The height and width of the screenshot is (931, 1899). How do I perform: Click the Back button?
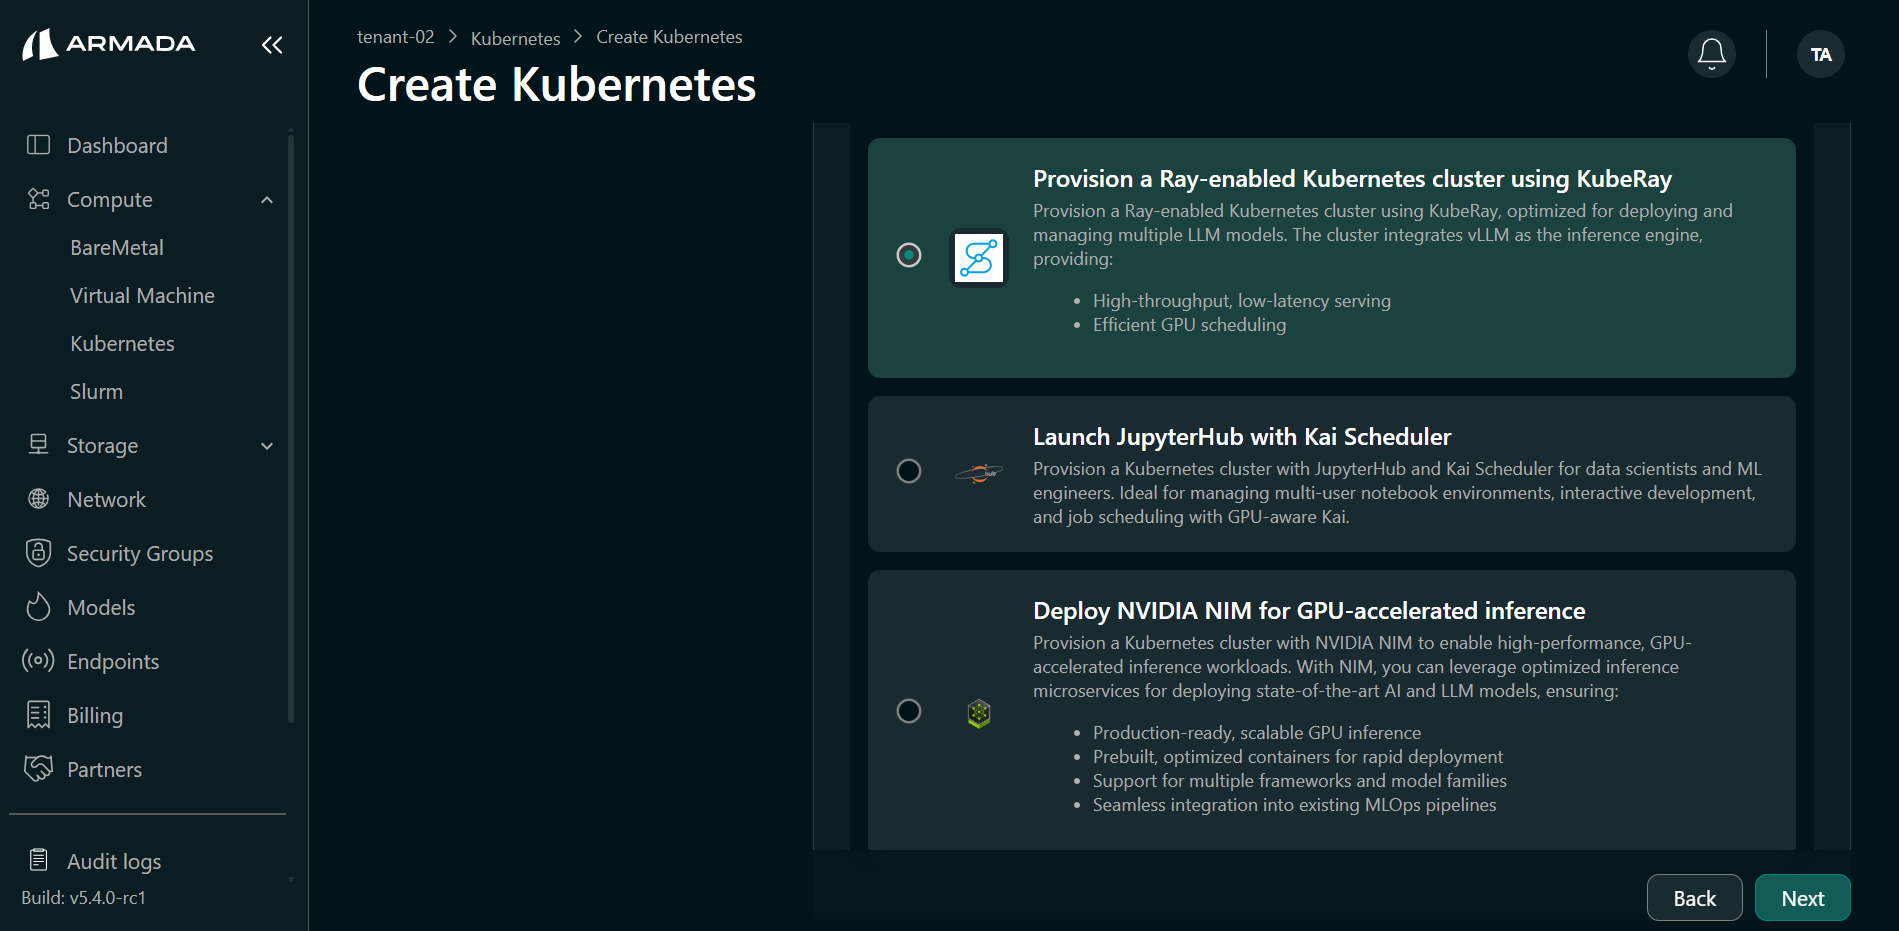(1694, 898)
